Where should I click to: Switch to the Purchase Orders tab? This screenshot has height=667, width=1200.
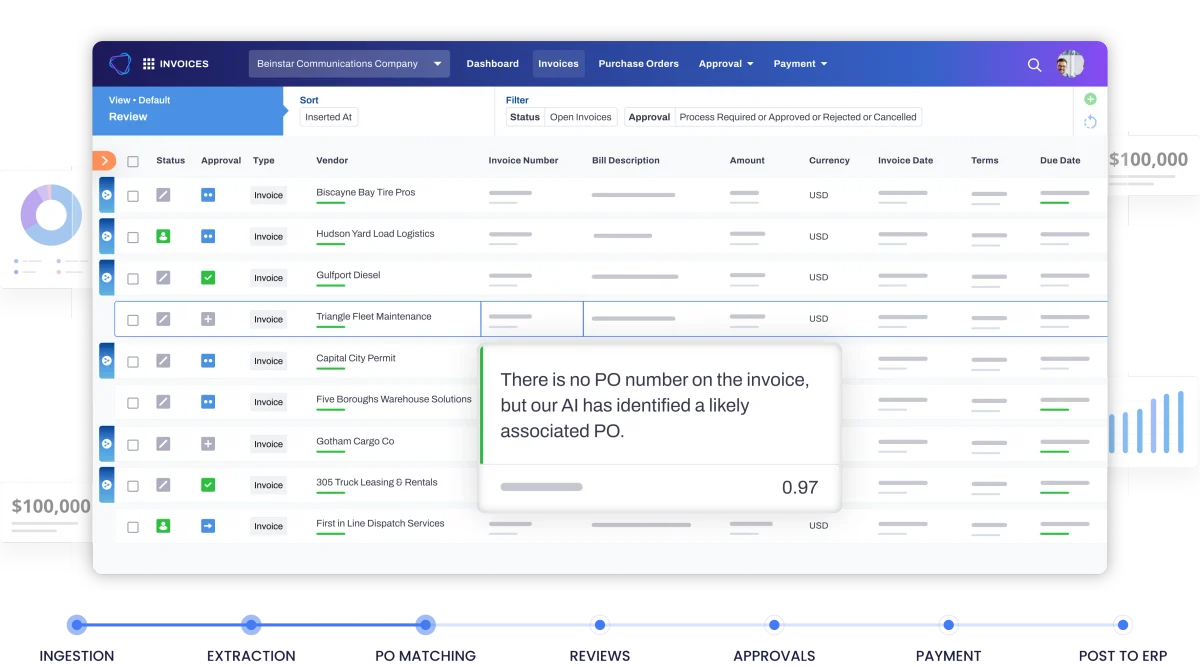click(x=638, y=63)
